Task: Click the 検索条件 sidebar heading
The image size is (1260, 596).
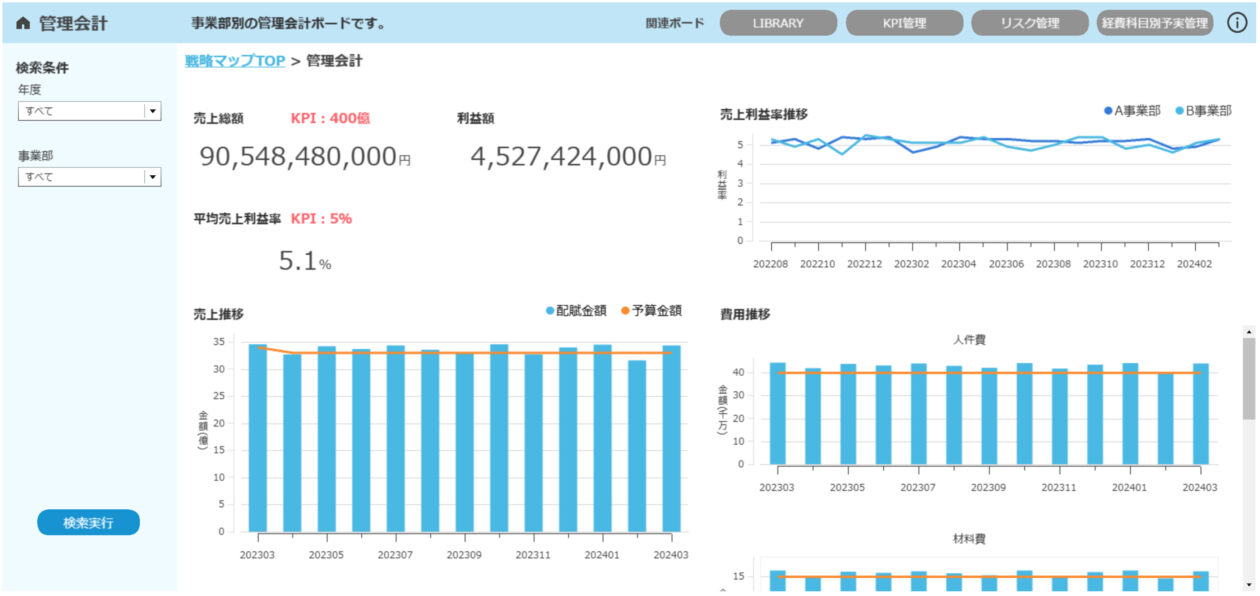Action: 42,68
